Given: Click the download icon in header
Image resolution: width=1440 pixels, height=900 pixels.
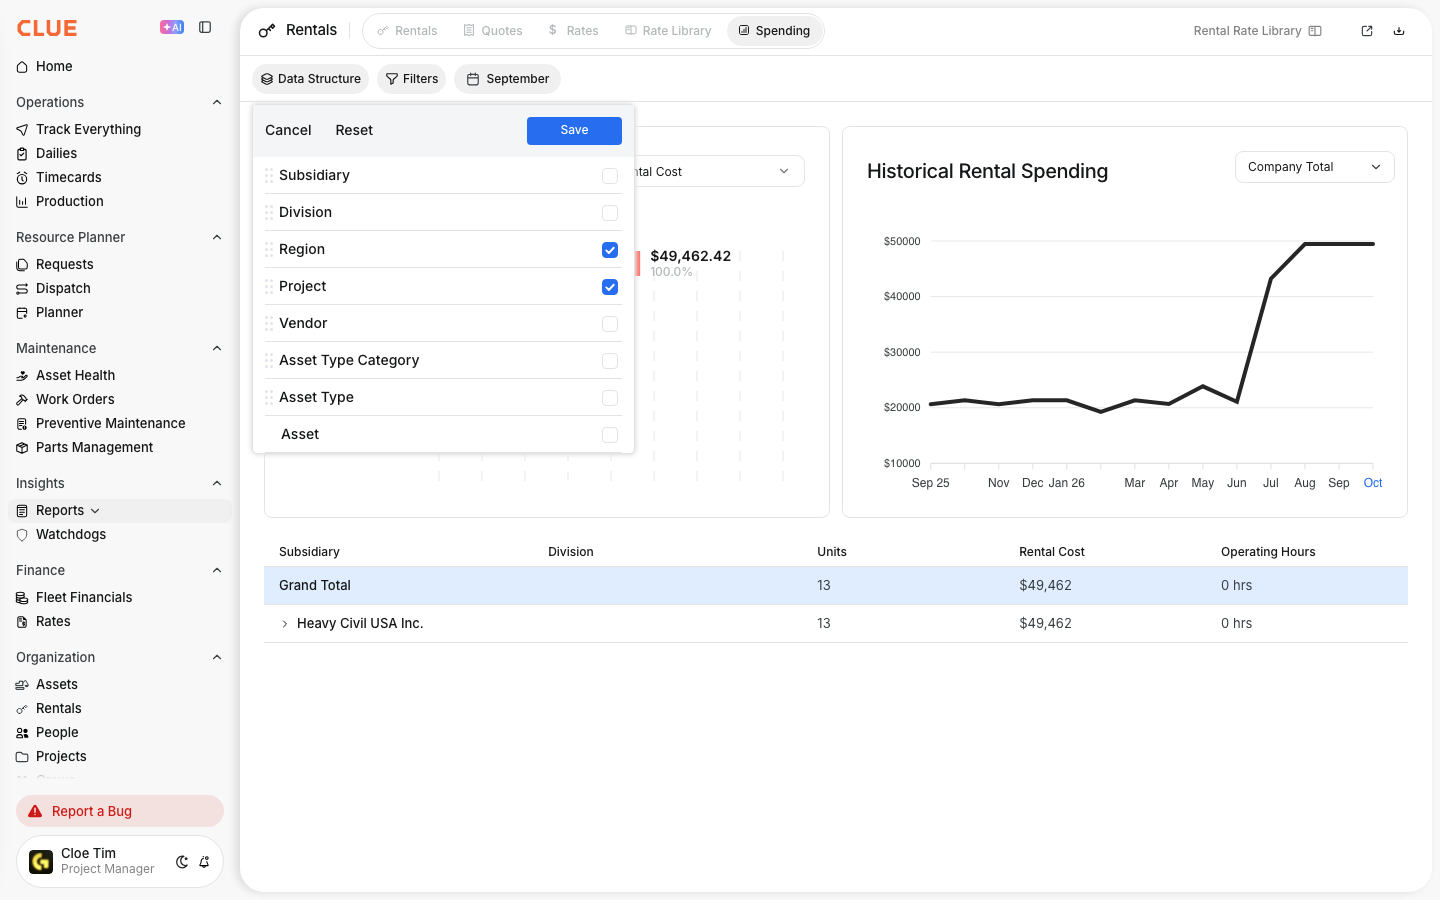Looking at the screenshot, I should coord(1399,31).
